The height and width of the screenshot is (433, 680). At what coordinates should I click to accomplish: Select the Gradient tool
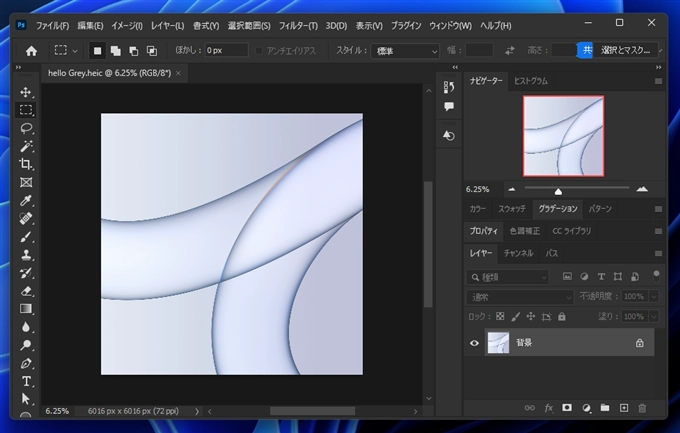(x=26, y=309)
